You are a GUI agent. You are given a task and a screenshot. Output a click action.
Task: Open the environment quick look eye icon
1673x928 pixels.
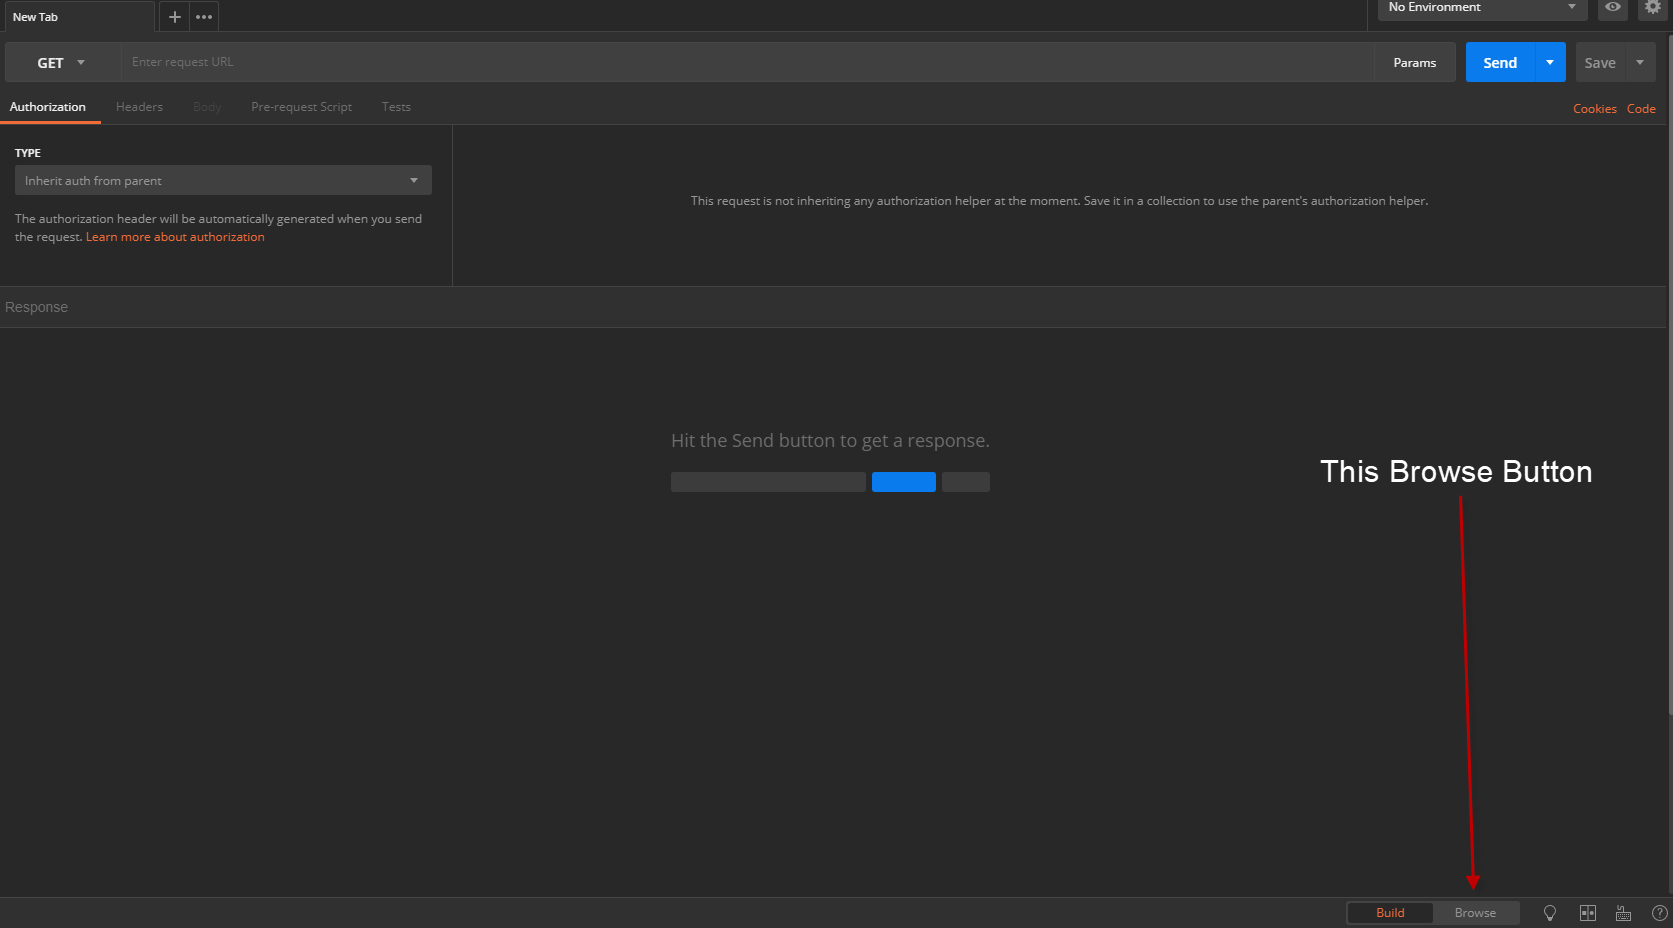(1612, 8)
